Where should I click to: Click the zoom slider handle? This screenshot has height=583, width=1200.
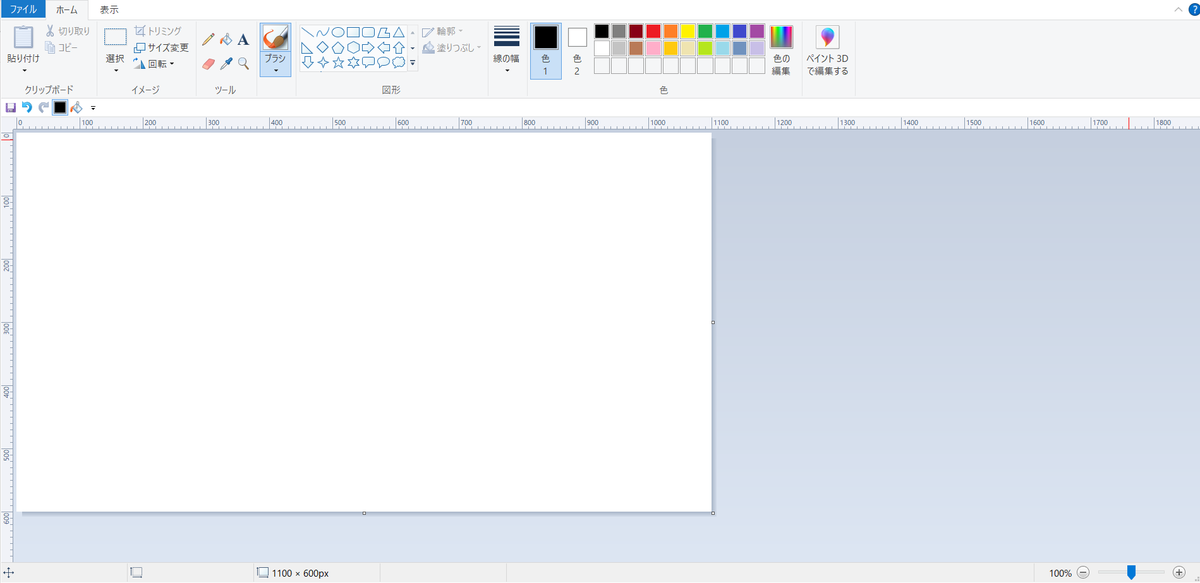(1131, 573)
